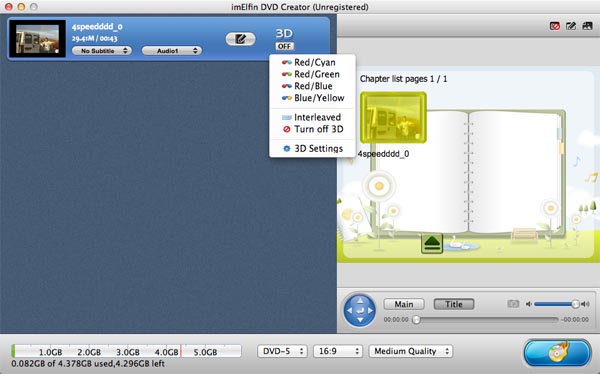Mute volume via the speaker icon
The width and height of the screenshot is (600, 374).
[528, 304]
